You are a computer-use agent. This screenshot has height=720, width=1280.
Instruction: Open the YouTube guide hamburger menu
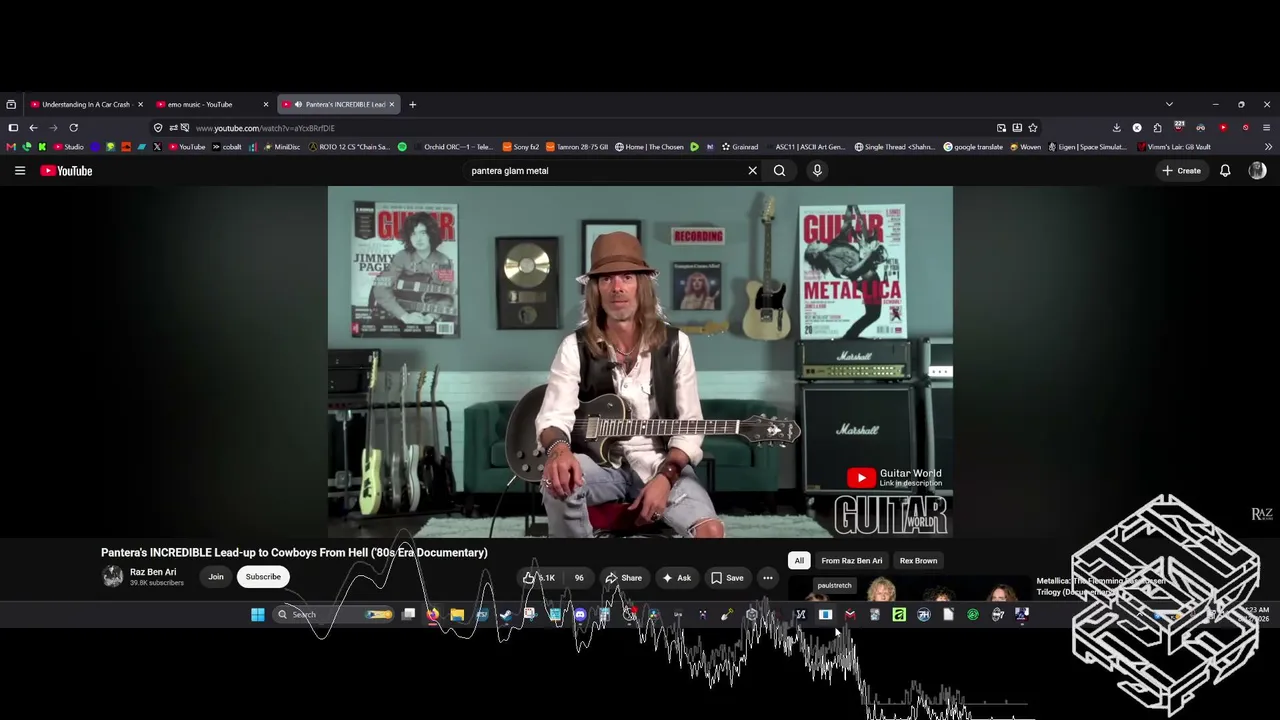tap(19, 171)
